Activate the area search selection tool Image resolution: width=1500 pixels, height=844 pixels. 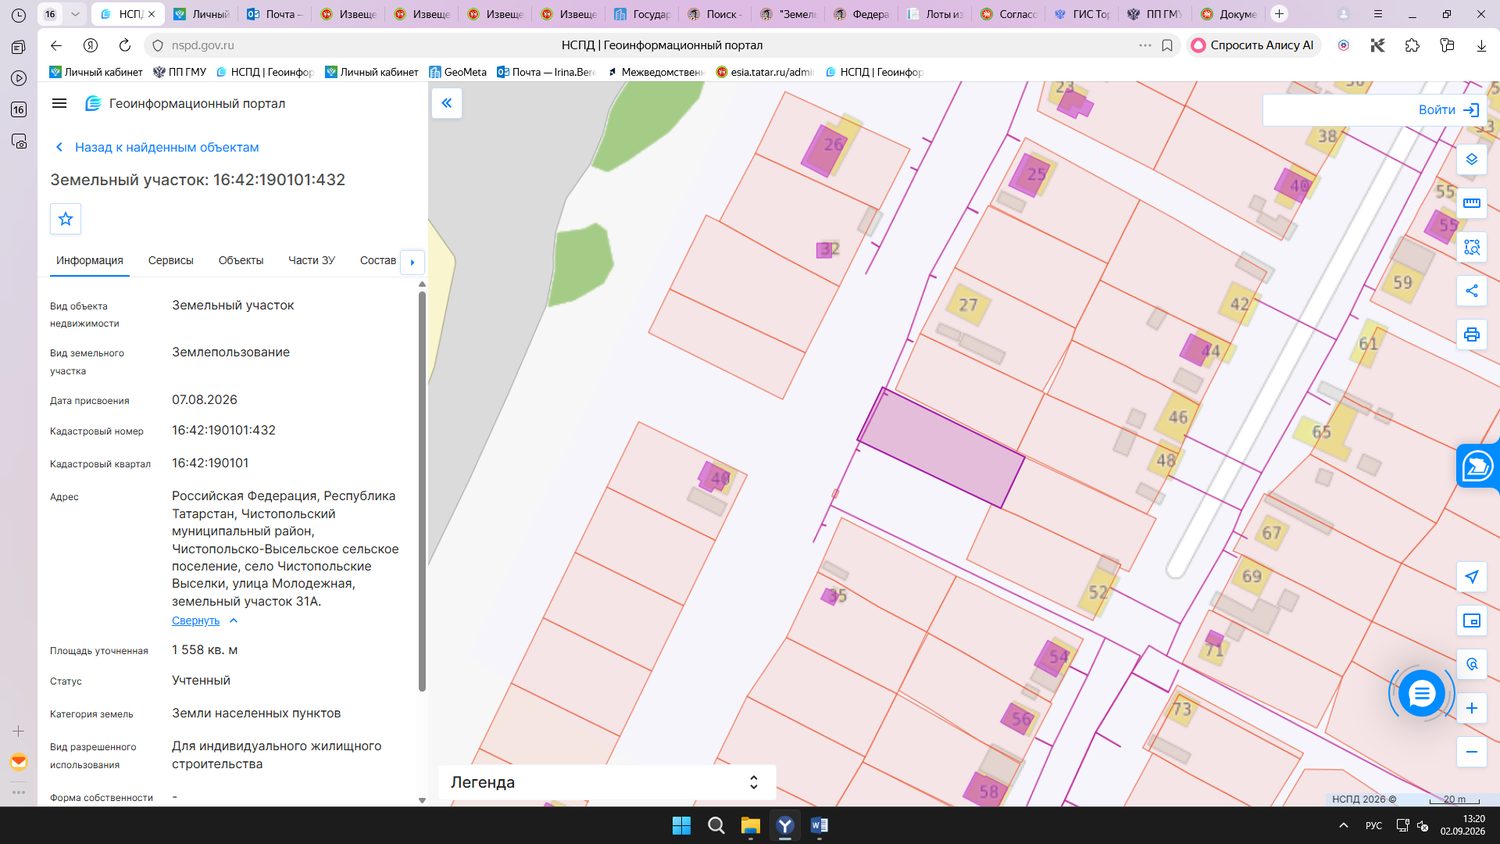[1471, 247]
